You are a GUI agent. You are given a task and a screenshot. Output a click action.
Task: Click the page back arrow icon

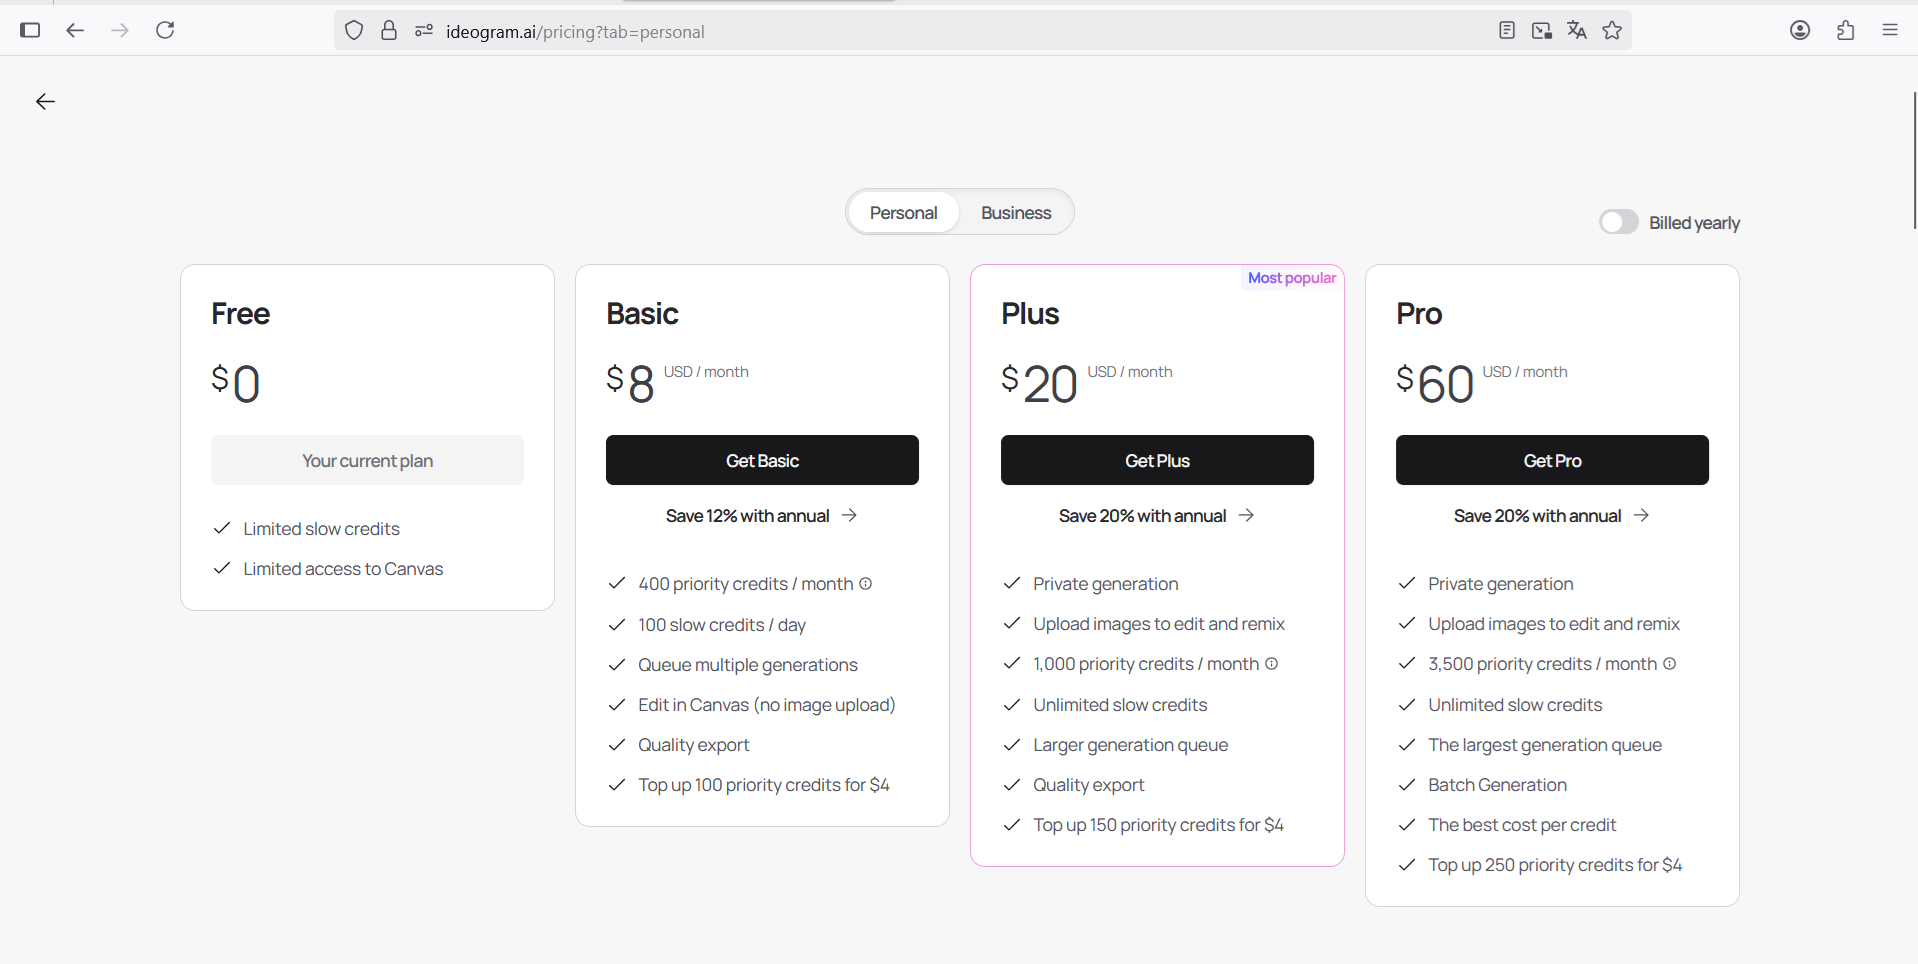45,102
